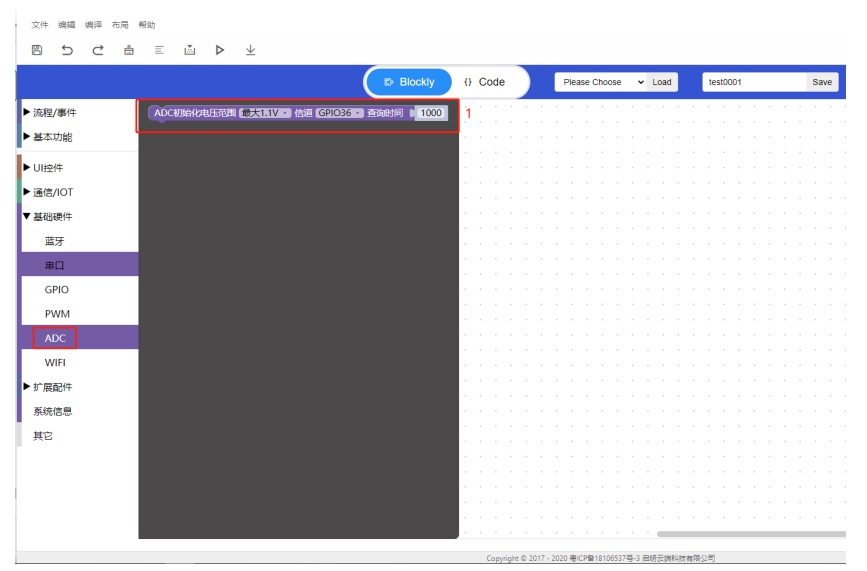Click the print icon in toolbar
Screen dimensions: 867x571
[x=129, y=50]
